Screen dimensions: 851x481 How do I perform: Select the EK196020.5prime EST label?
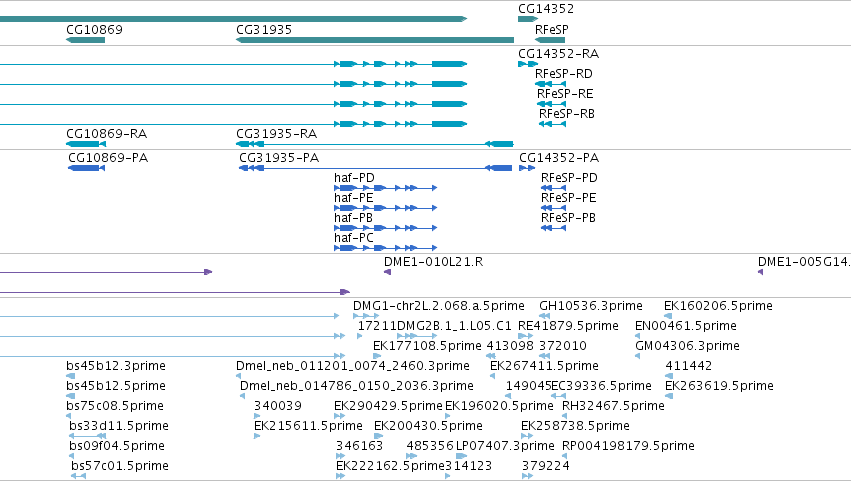click(499, 406)
